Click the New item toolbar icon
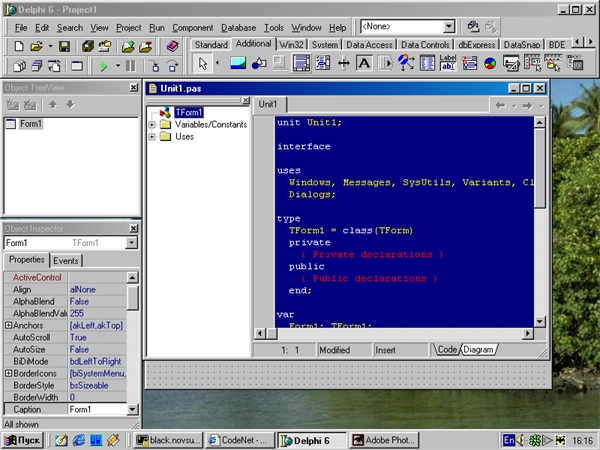The image size is (600, 450). coord(18,46)
